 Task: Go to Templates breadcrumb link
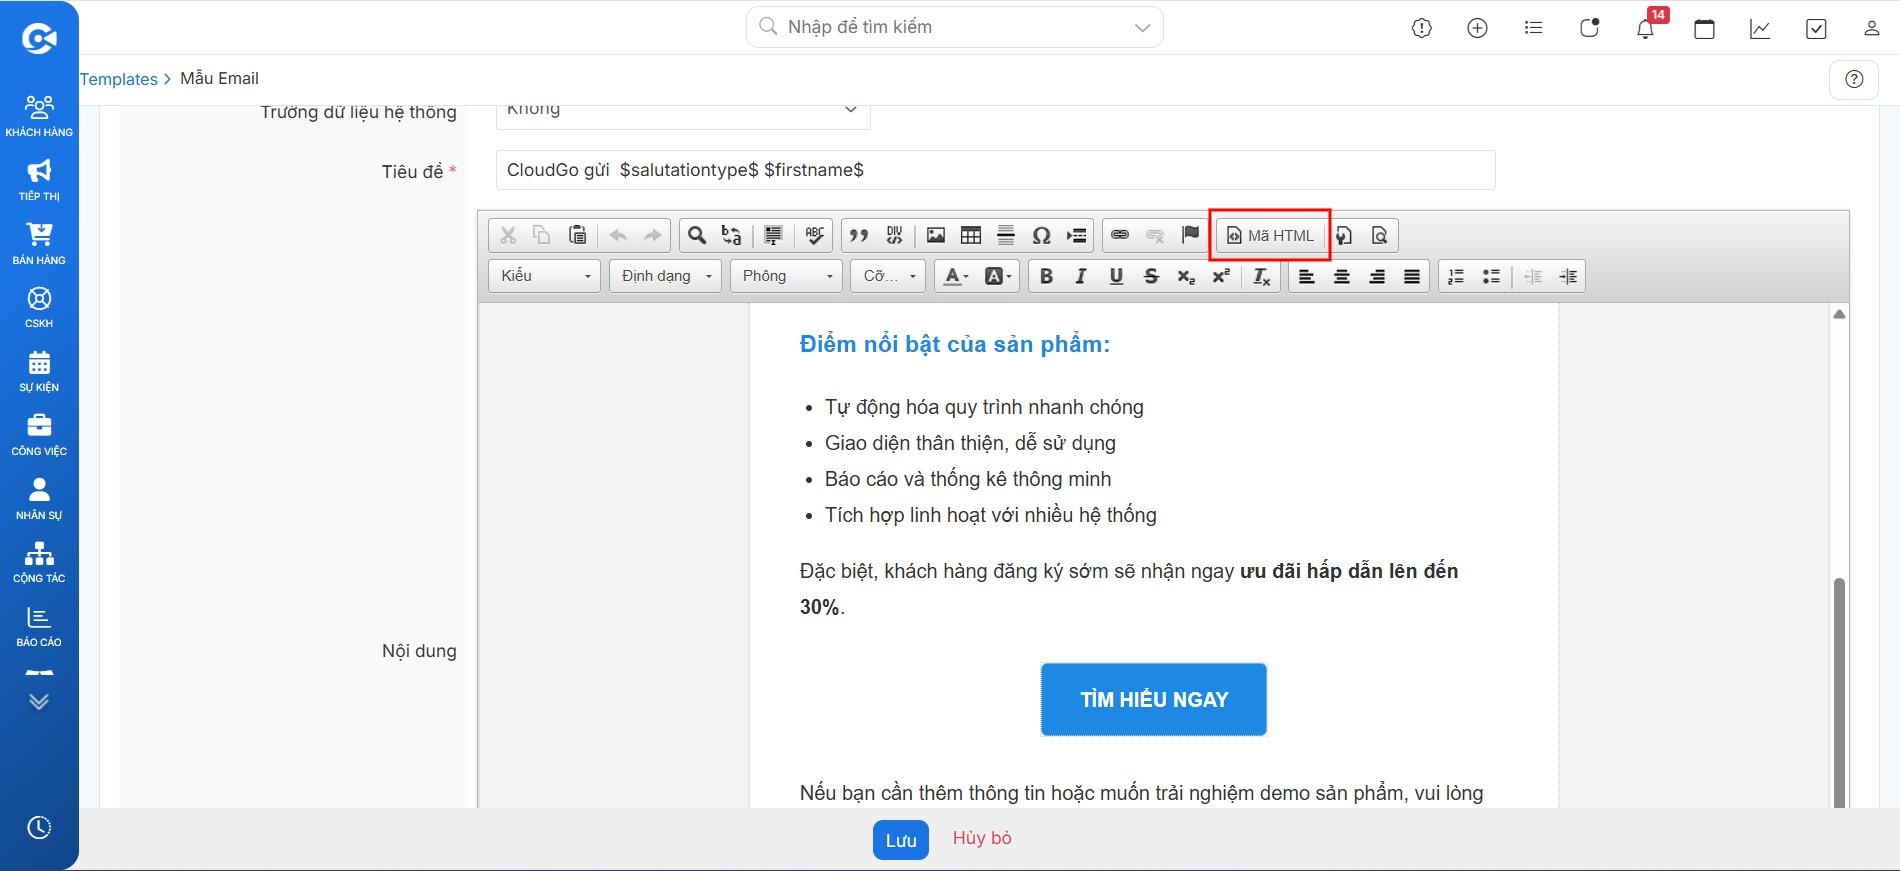tap(119, 79)
